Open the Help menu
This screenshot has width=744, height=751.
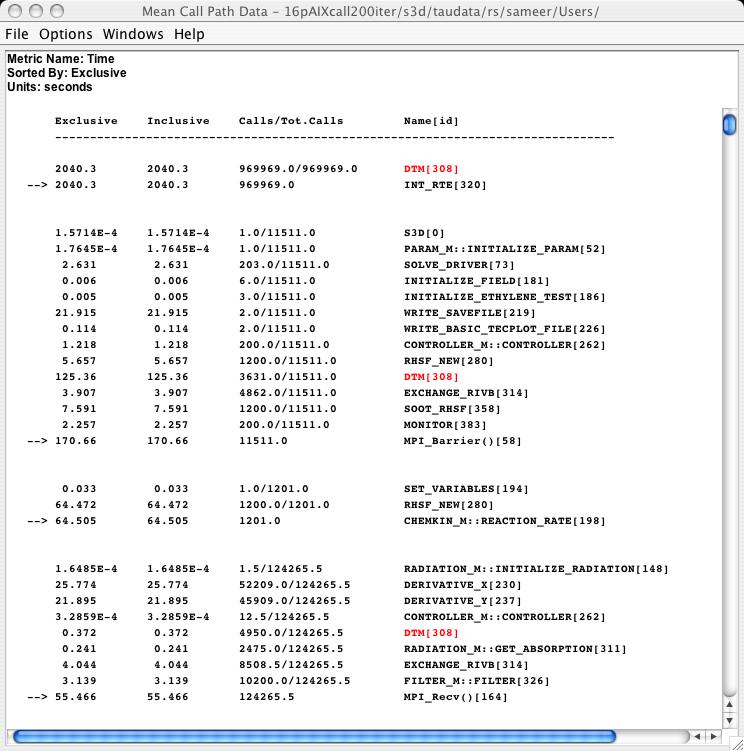(189, 34)
